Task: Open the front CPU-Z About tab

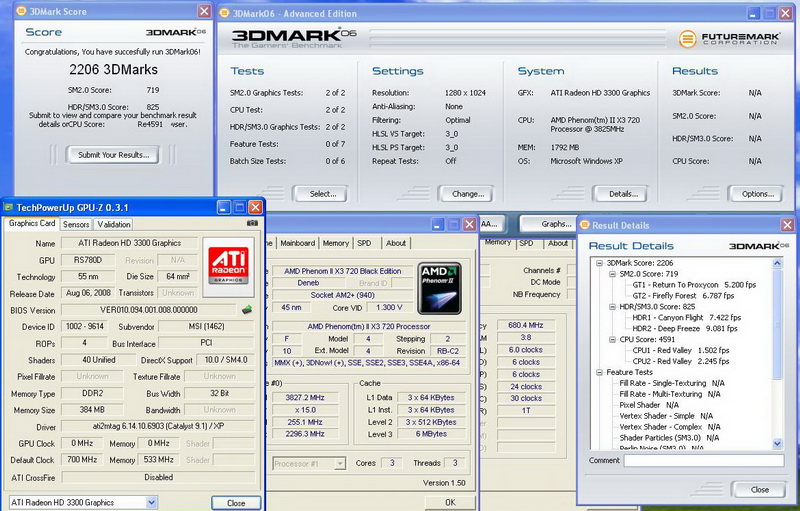Action: (396, 243)
